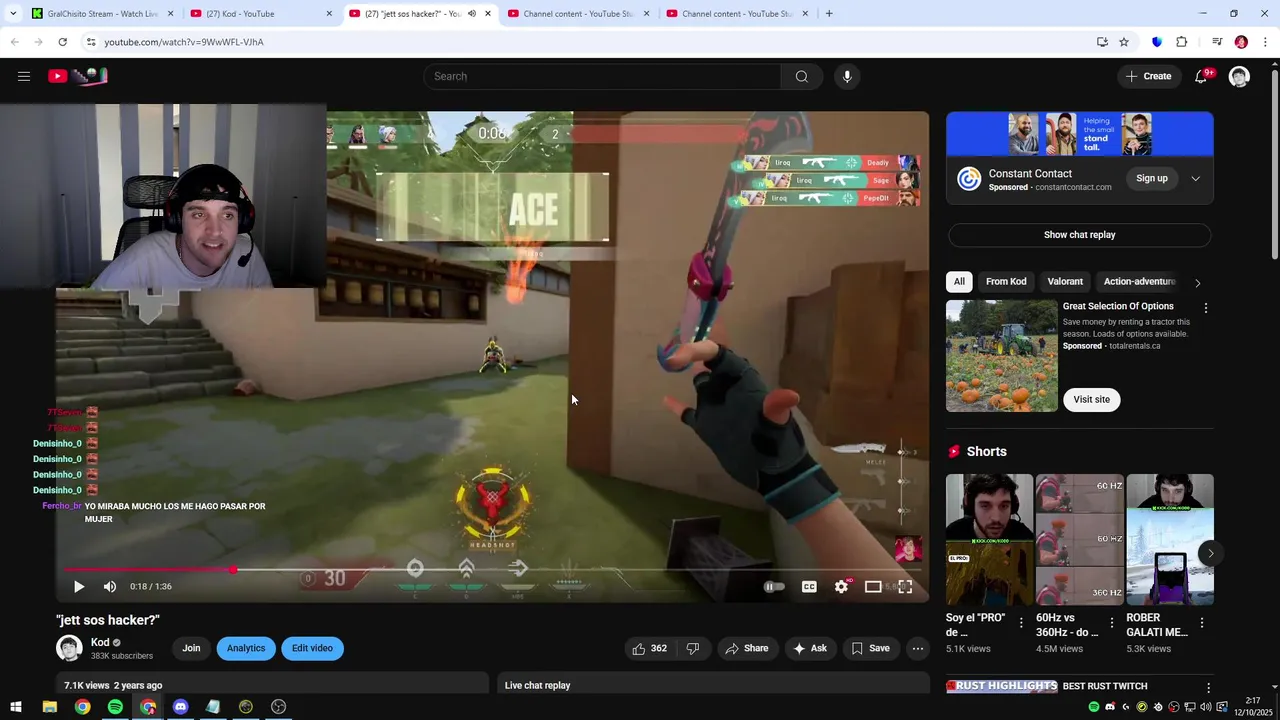Start voice search with the microphone
Screen dimensions: 1280x720
pyautogui.click(x=847, y=76)
